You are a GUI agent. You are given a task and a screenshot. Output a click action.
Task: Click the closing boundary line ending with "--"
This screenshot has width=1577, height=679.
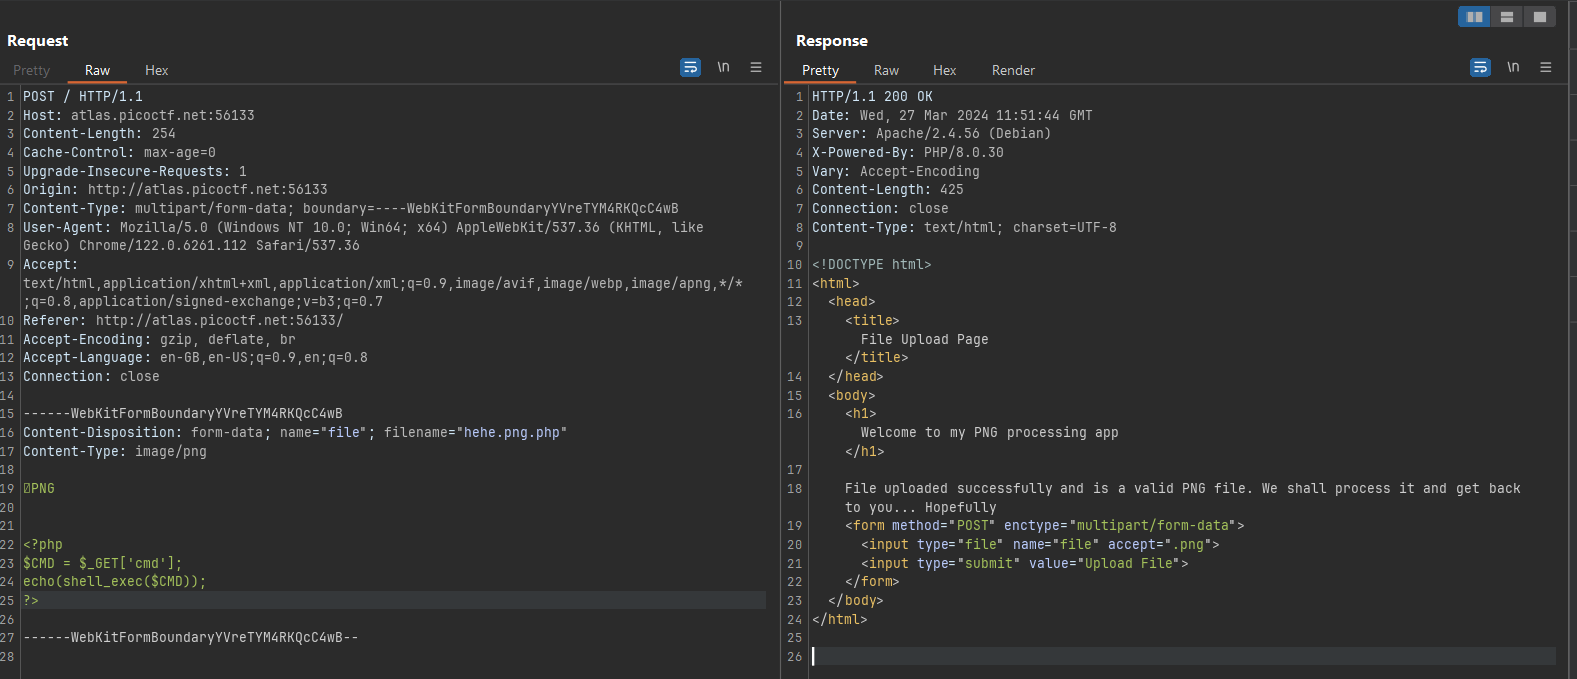(190, 638)
